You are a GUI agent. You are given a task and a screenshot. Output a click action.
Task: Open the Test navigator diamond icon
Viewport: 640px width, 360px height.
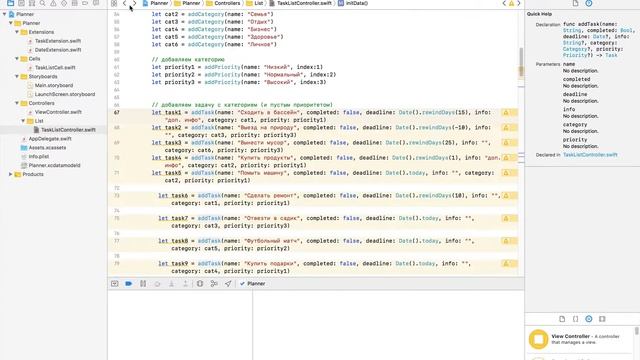pos(64,3)
